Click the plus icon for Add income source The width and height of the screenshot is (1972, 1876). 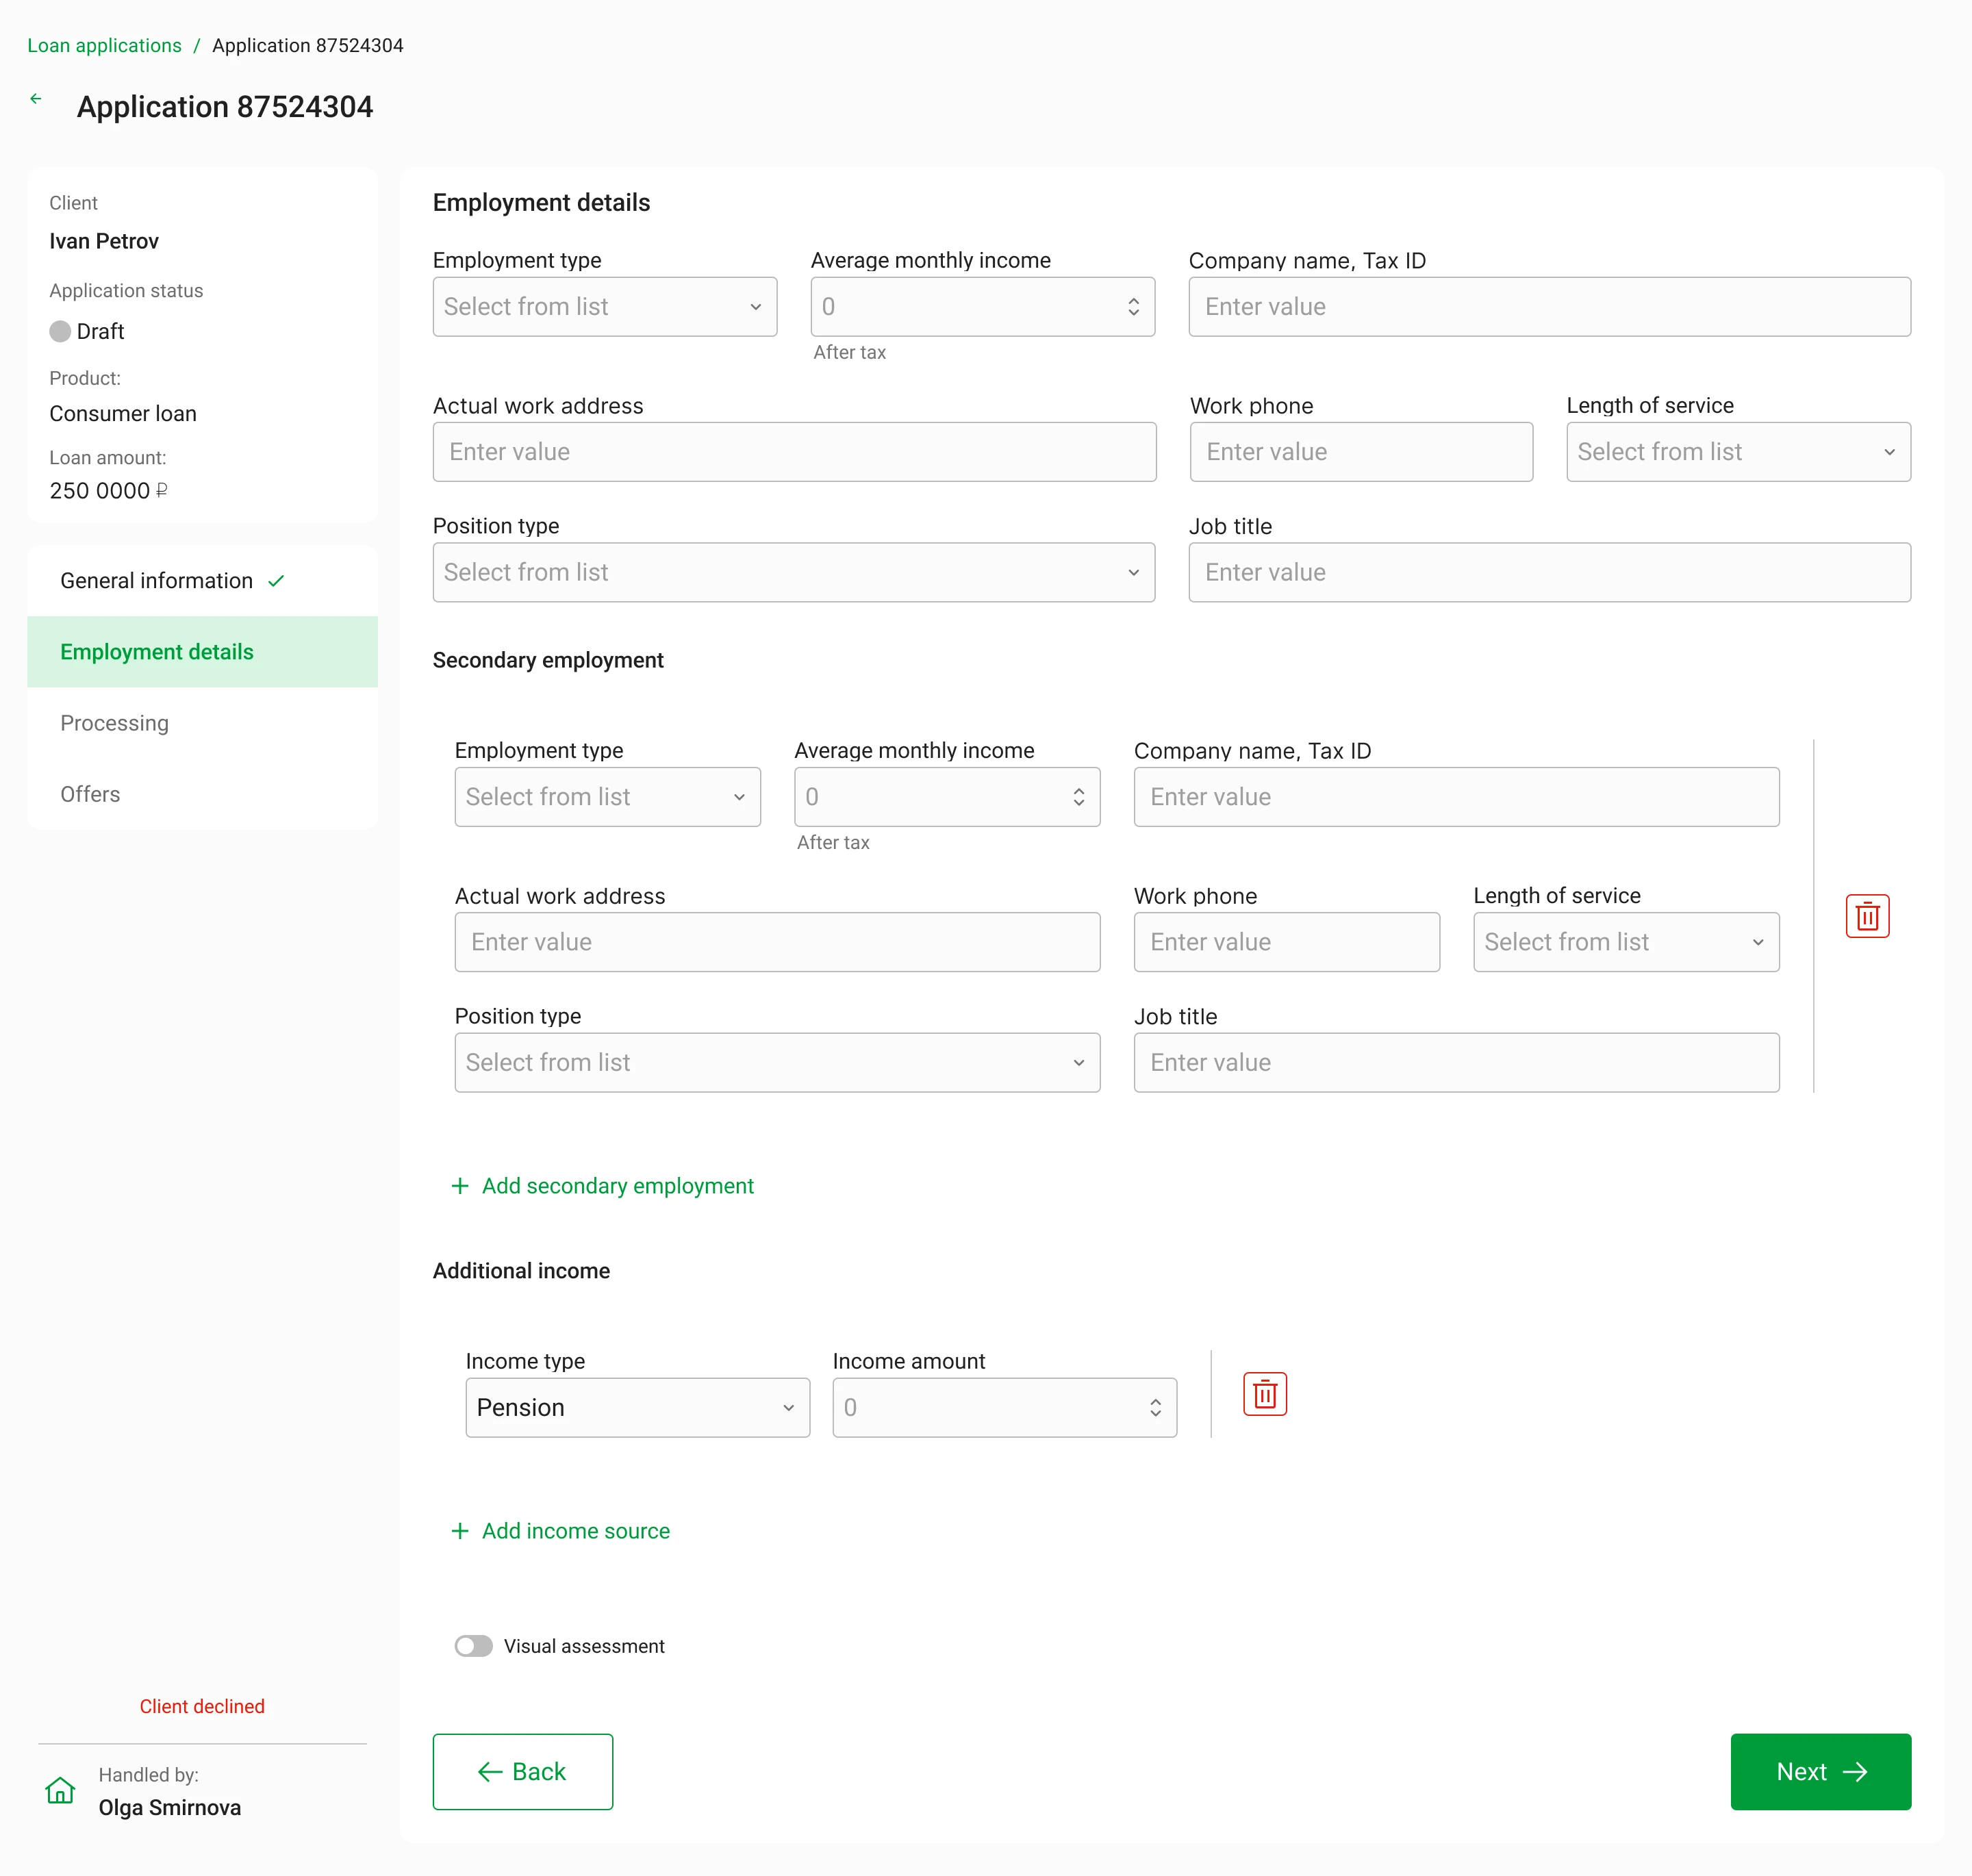(x=460, y=1531)
